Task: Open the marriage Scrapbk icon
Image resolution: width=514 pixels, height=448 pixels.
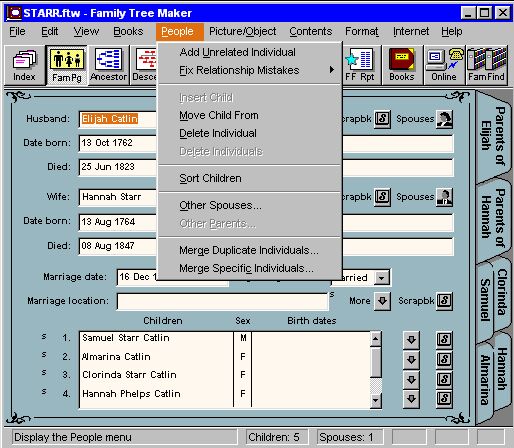Action: (x=445, y=301)
